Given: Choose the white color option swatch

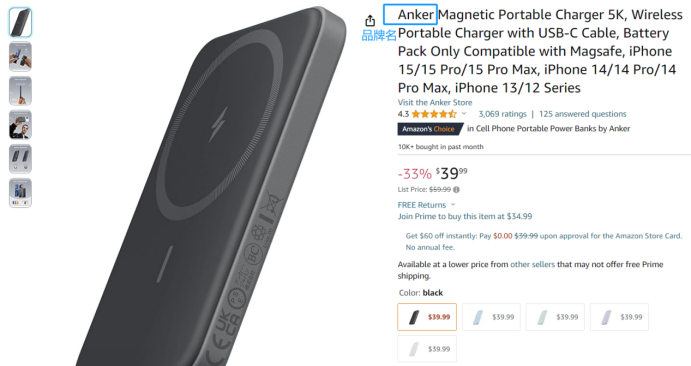Looking at the screenshot, I should 427,349.
